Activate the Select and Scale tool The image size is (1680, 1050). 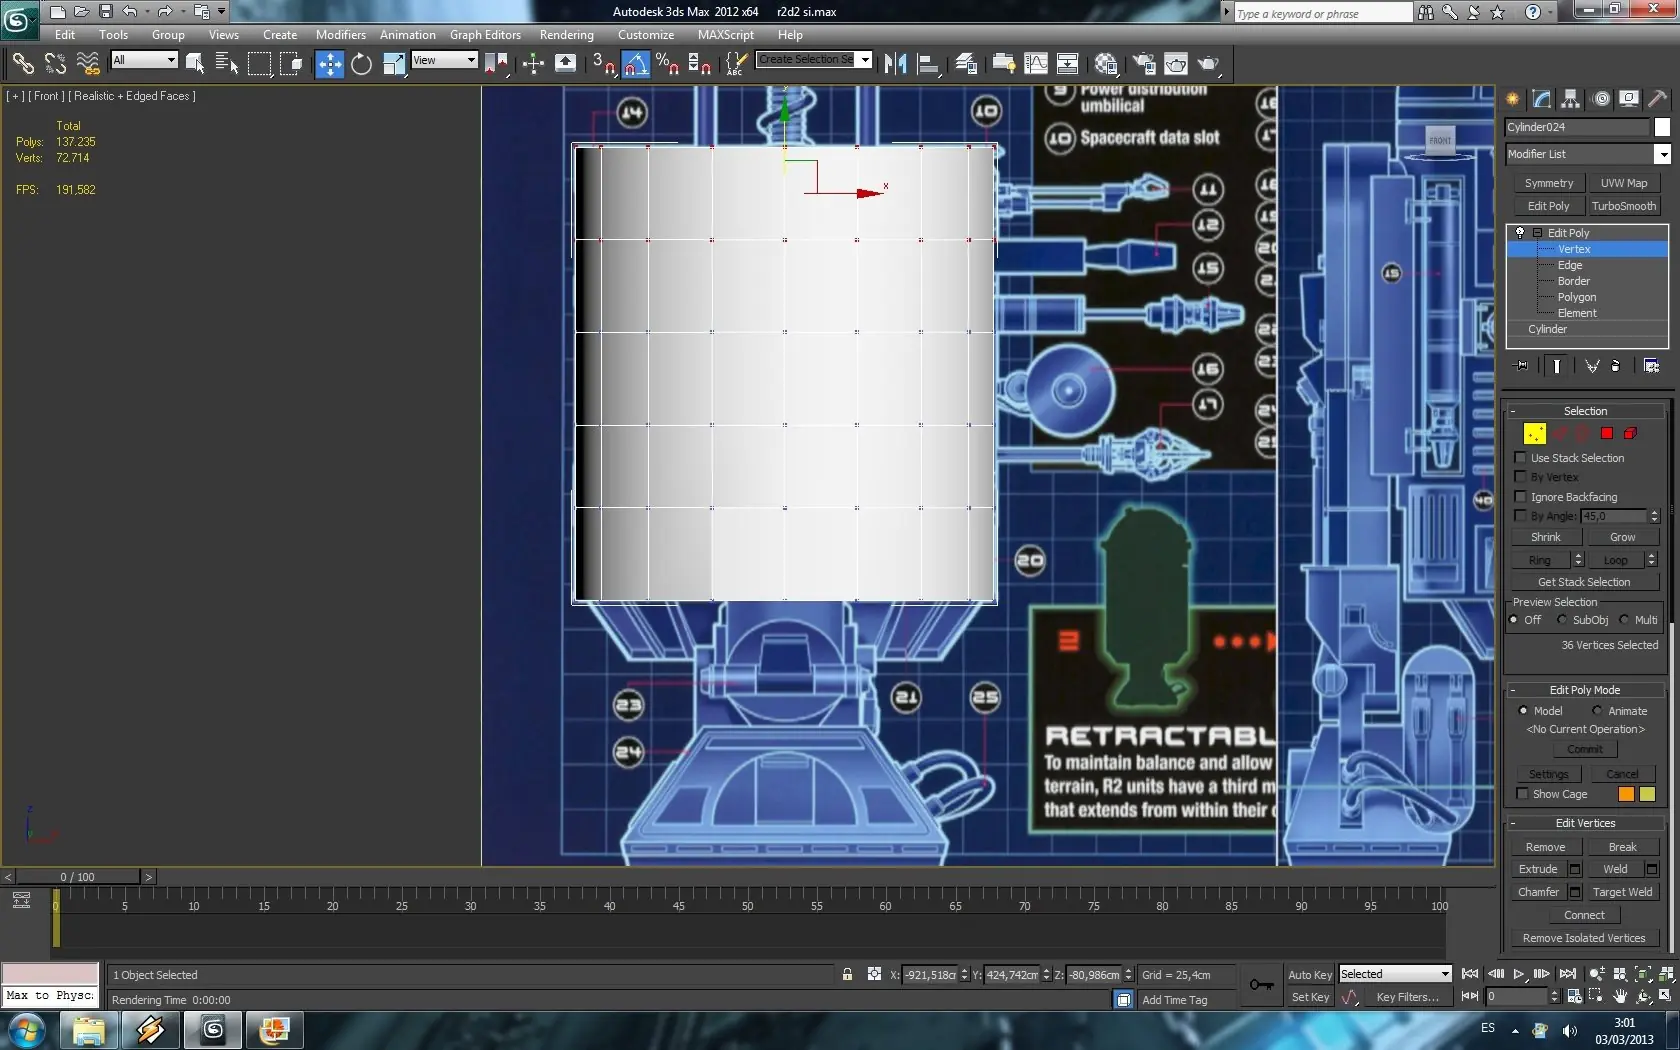click(394, 64)
